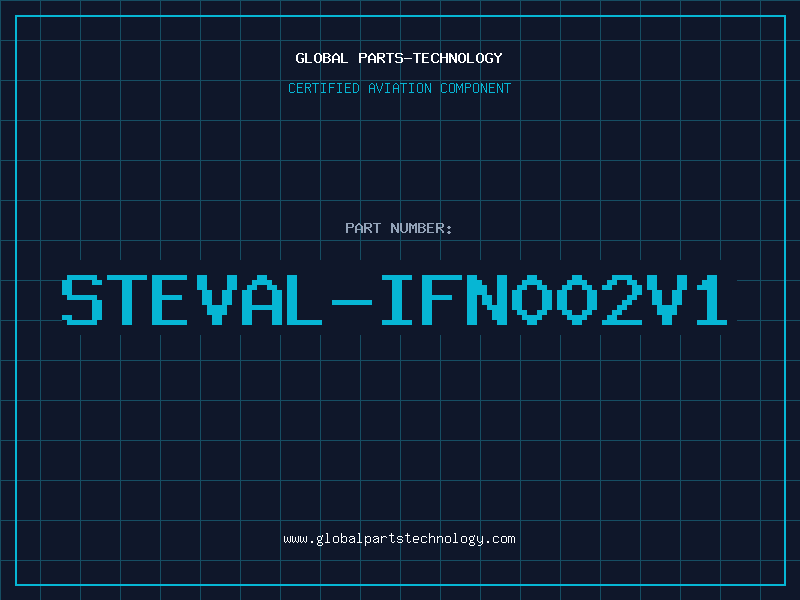Open the www.globalpartstechnology.com link
800x600 pixels.
click(399, 539)
